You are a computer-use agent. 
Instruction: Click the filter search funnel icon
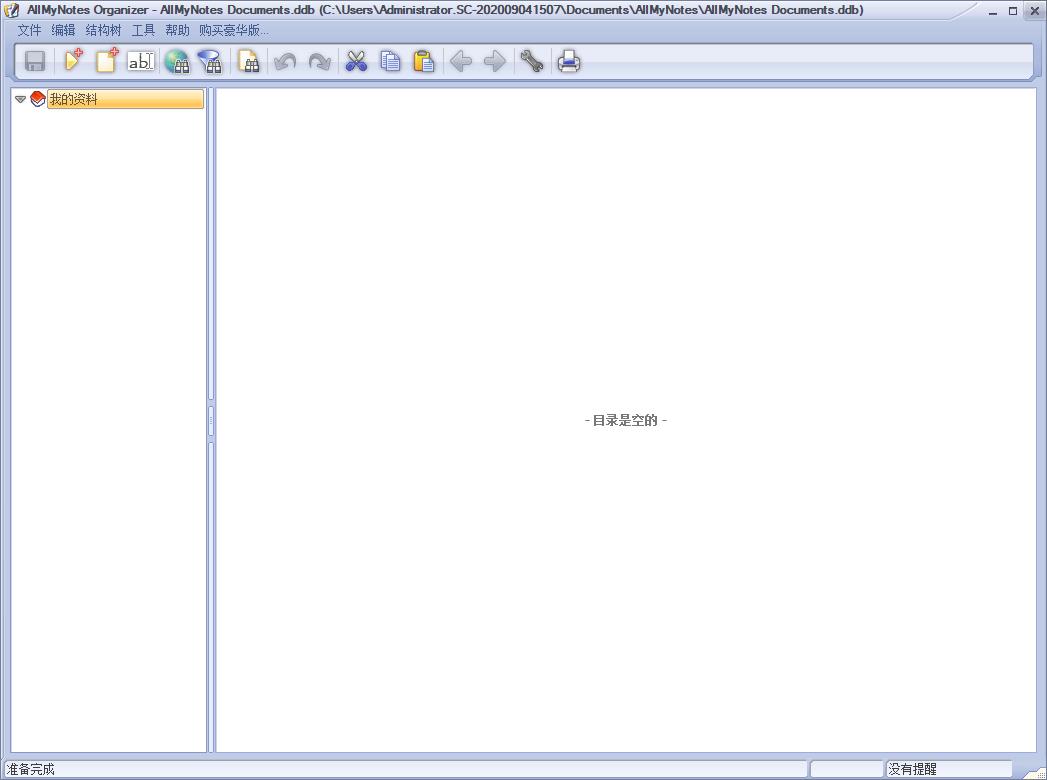211,62
